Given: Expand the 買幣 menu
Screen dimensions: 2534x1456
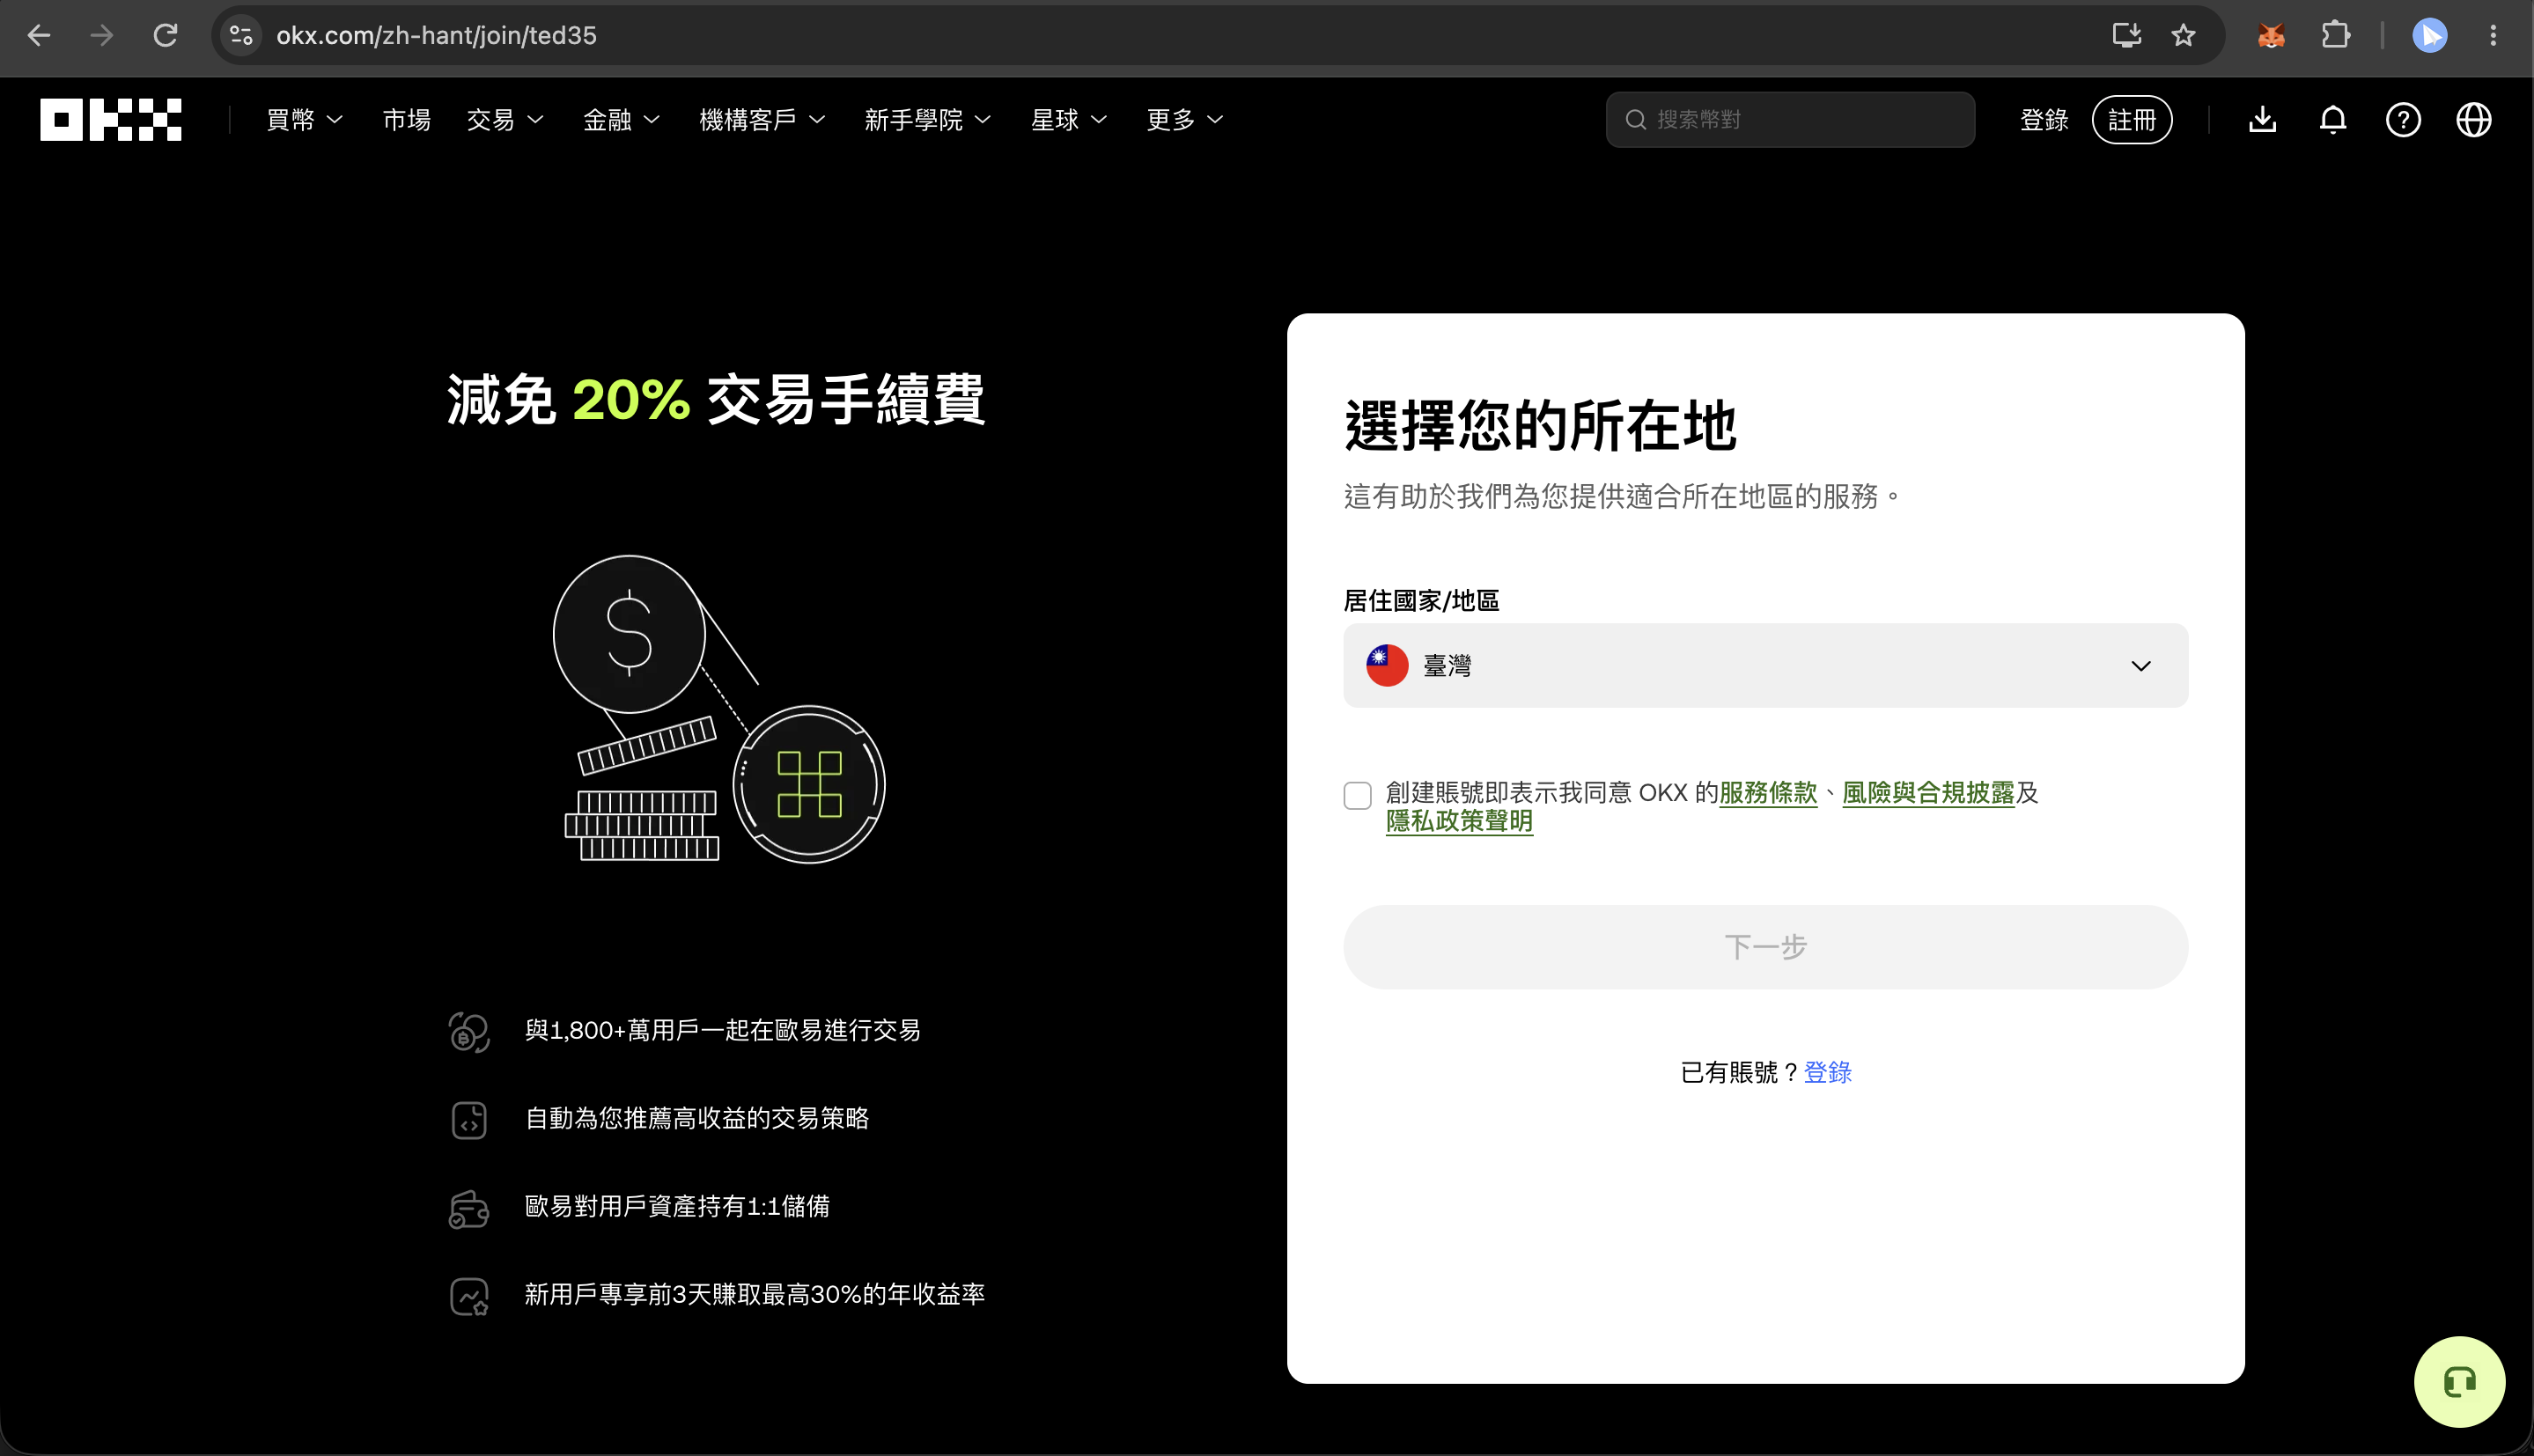Looking at the screenshot, I should pyautogui.click(x=305, y=120).
